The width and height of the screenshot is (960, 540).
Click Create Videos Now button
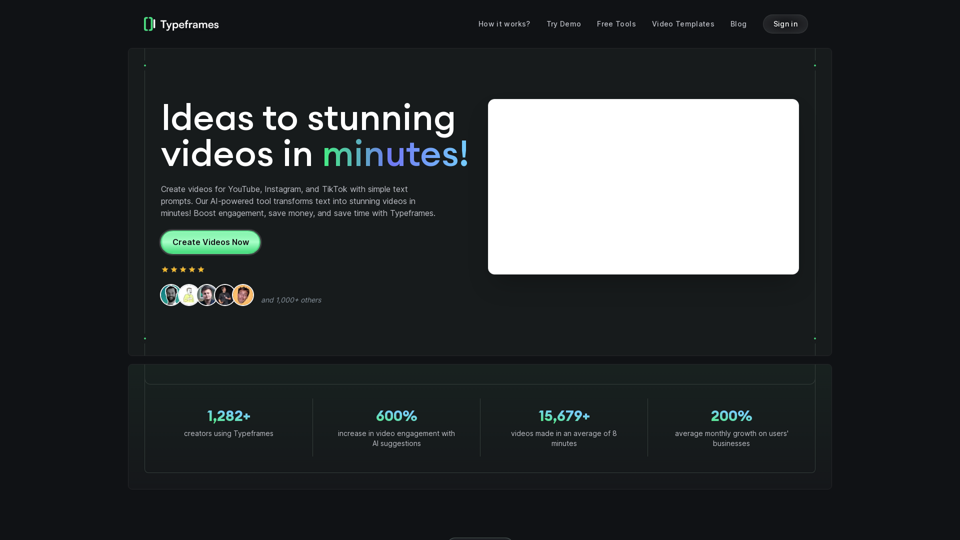210,242
